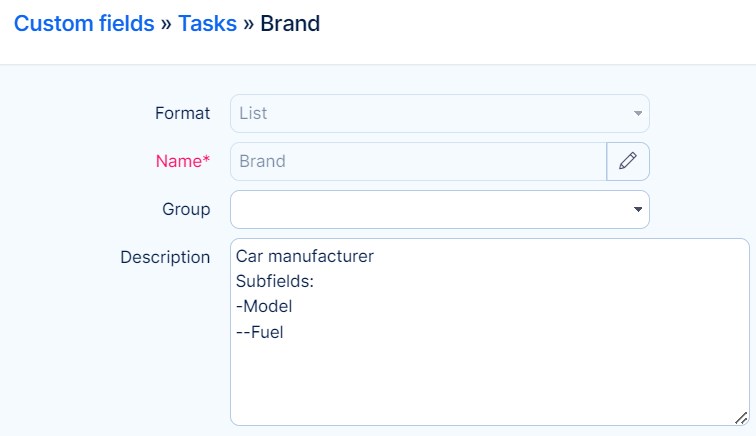This screenshot has height=436, width=756.
Task: Click the Description field label
Action: click(x=165, y=257)
